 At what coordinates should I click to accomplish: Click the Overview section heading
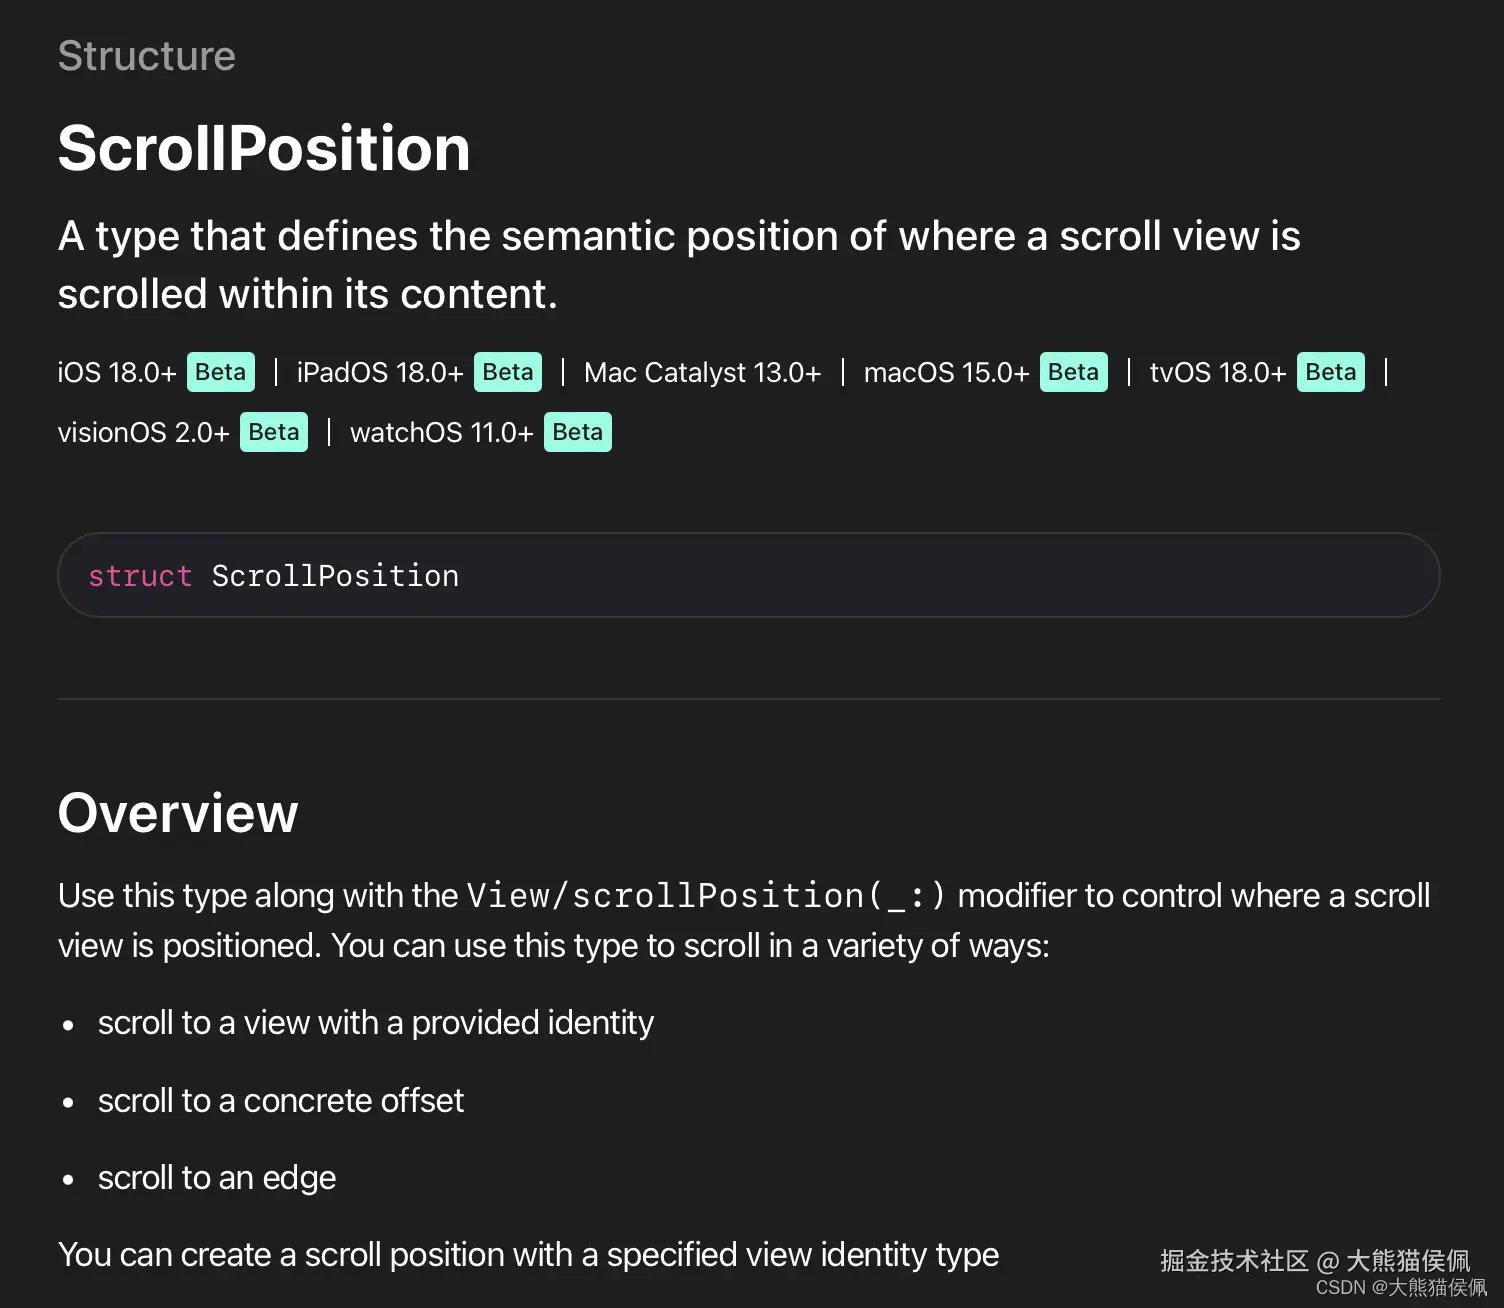[178, 813]
